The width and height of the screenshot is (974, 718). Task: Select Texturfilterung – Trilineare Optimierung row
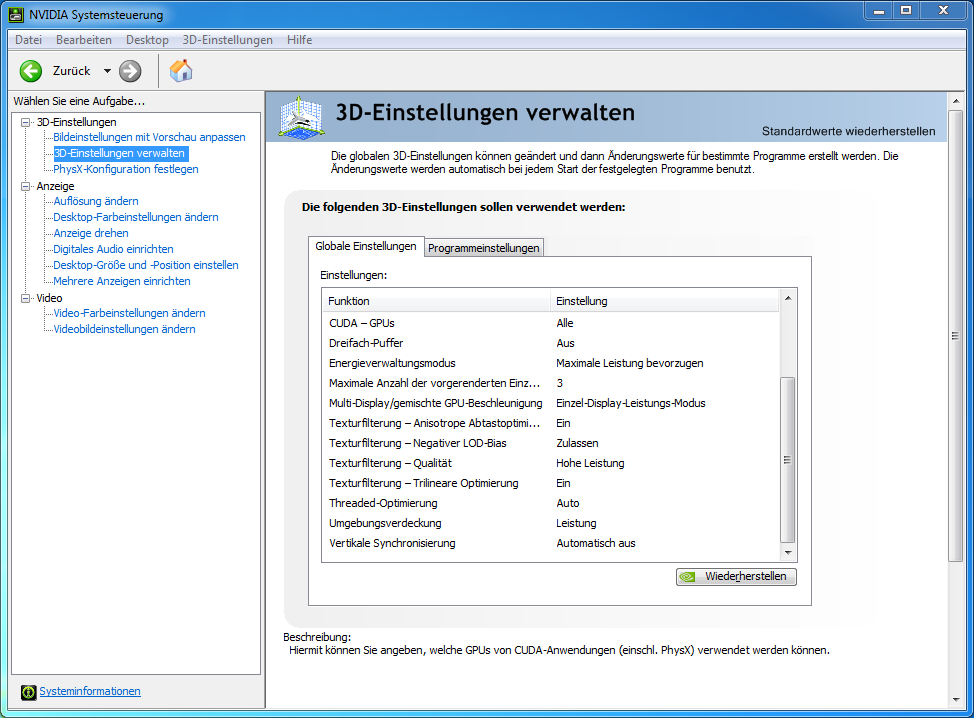[551, 483]
